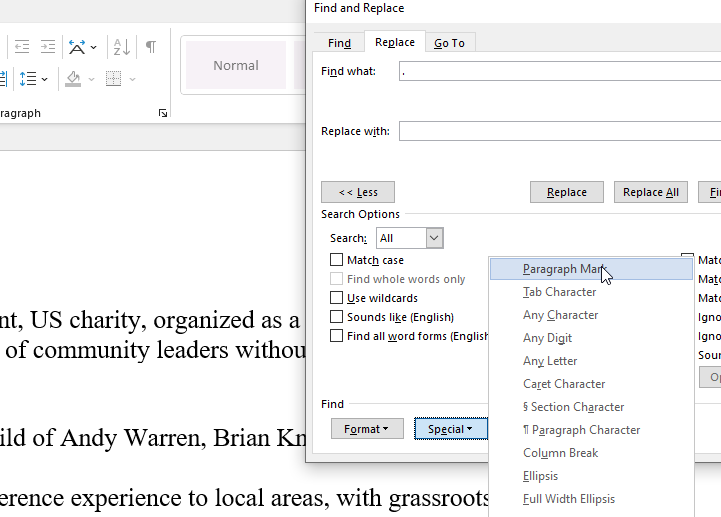Expand the Special button dropdown
The height and width of the screenshot is (517, 721).
click(450, 429)
